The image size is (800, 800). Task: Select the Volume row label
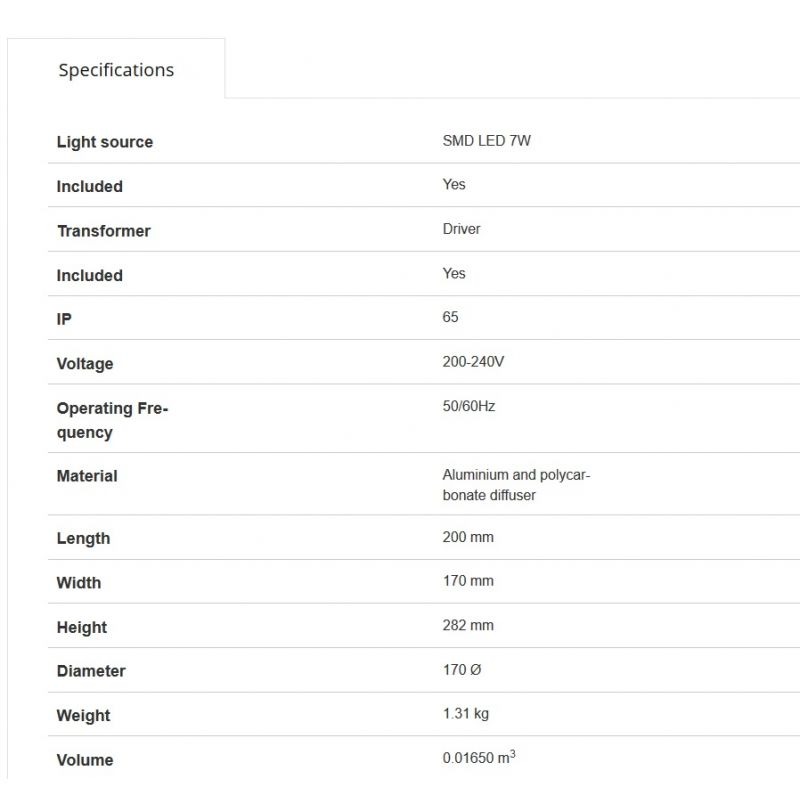[85, 760]
